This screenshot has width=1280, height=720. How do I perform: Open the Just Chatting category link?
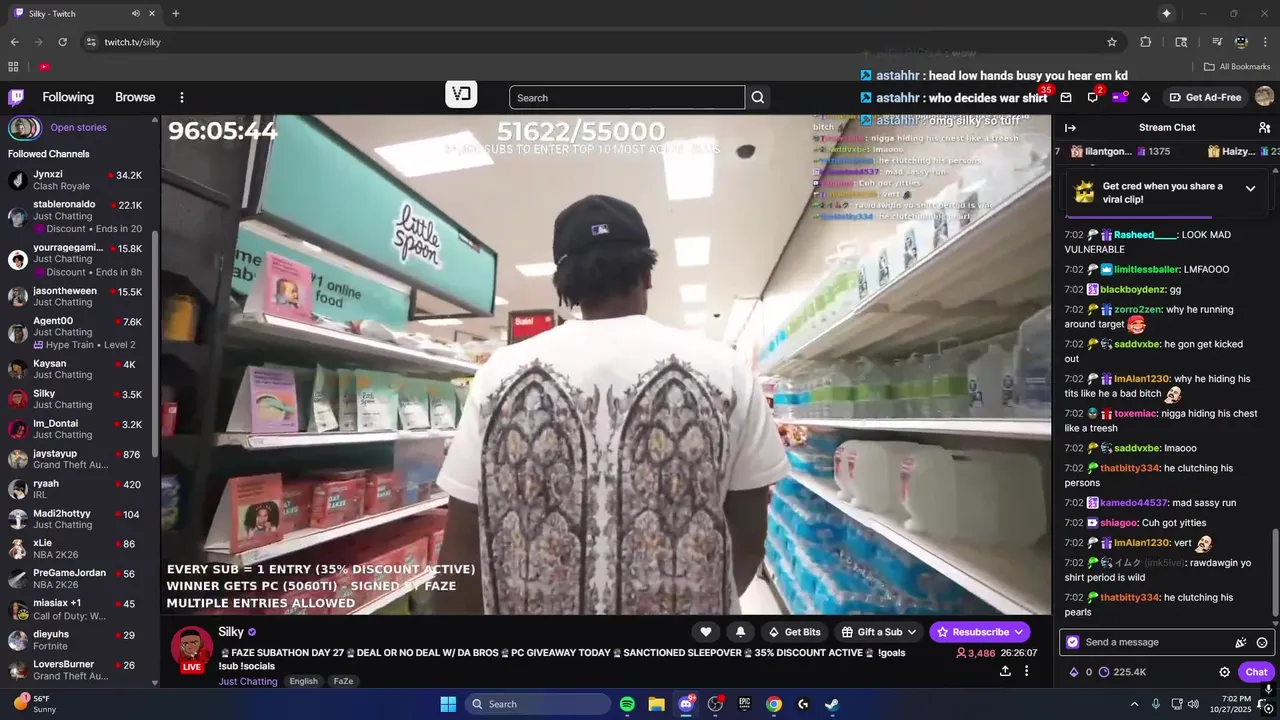pyautogui.click(x=248, y=681)
